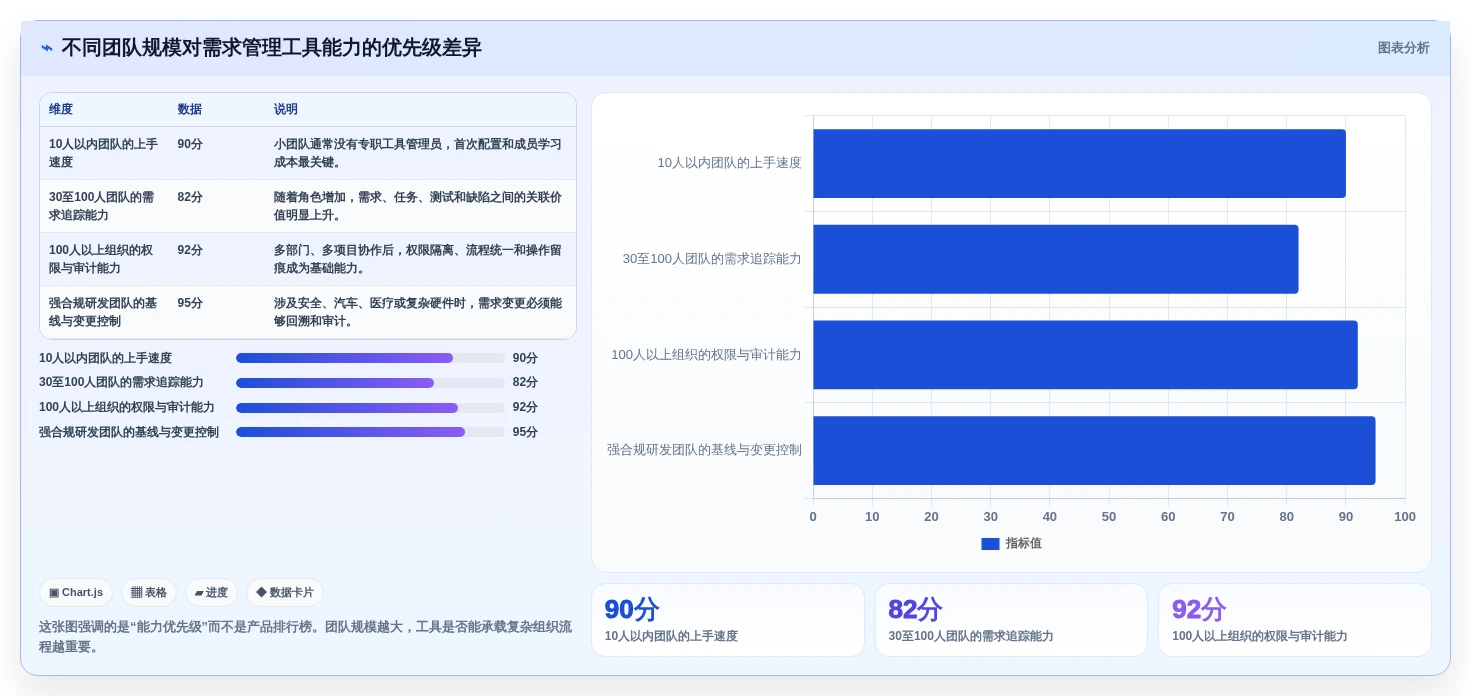Click the 92分 value in the table
Image resolution: width=1471 pixels, height=696 pixels.
click(190, 250)
